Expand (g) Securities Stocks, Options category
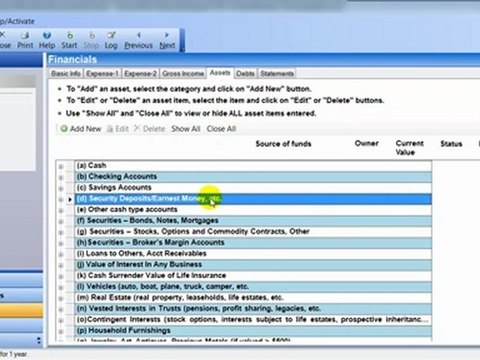480x360 pixels. pyautogui.click(x=61, y=232)
